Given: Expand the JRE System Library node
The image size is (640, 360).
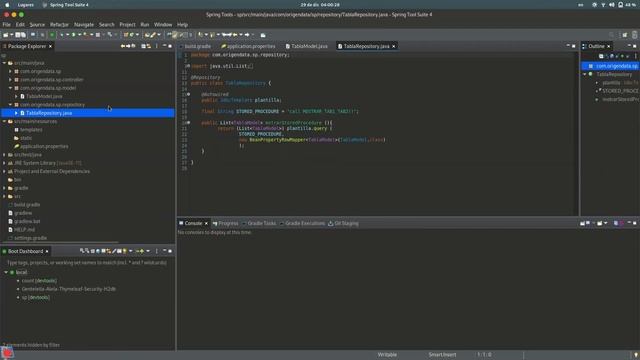Looking at the screenshot, I should tap(4, 163).
